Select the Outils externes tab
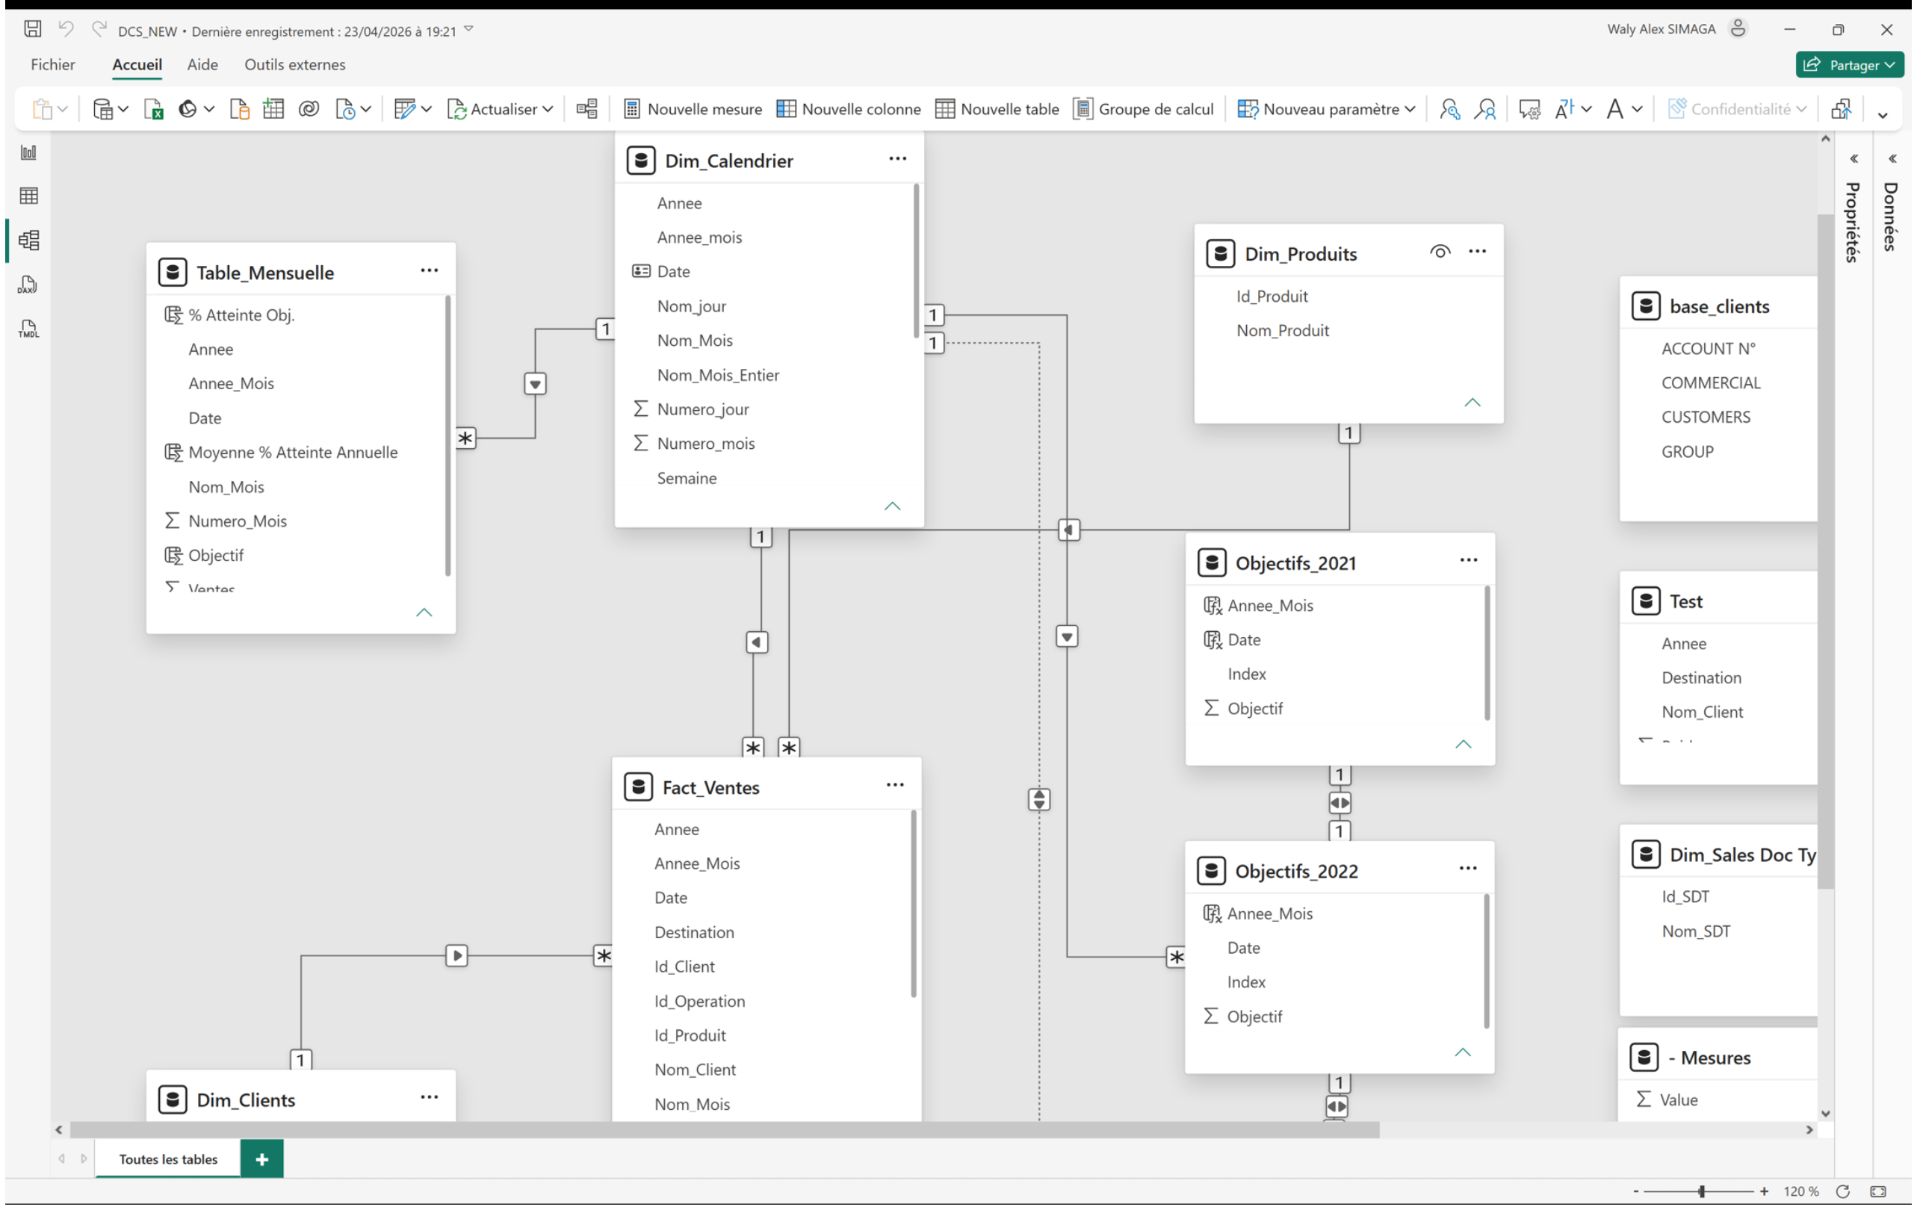Image resolution: width=1920 pixels, height=1210 pixels. coord(295,65)
